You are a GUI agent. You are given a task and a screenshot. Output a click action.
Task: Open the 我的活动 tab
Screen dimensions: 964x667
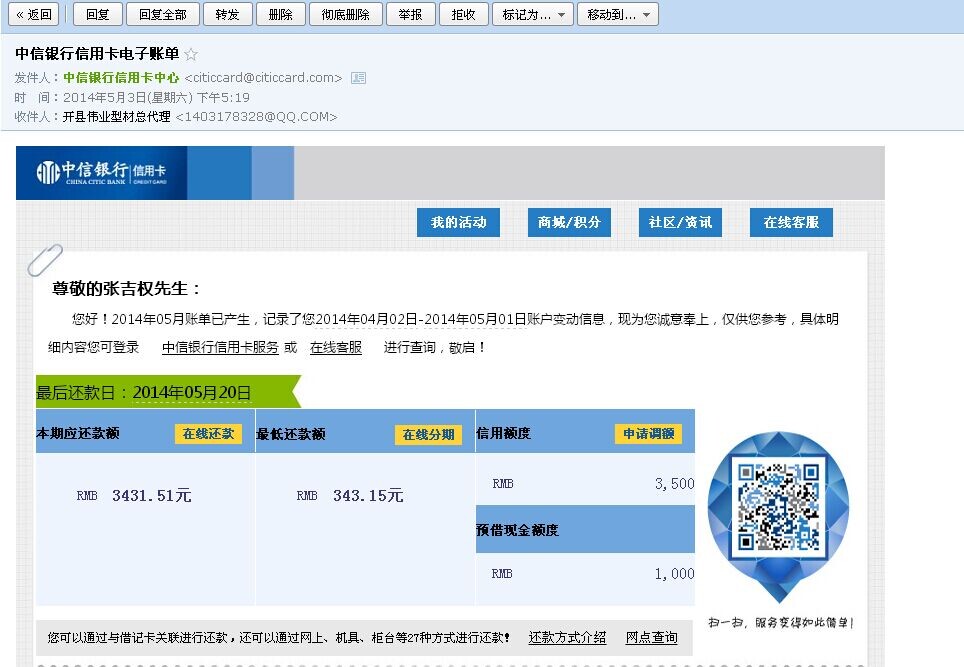point(458,223)
